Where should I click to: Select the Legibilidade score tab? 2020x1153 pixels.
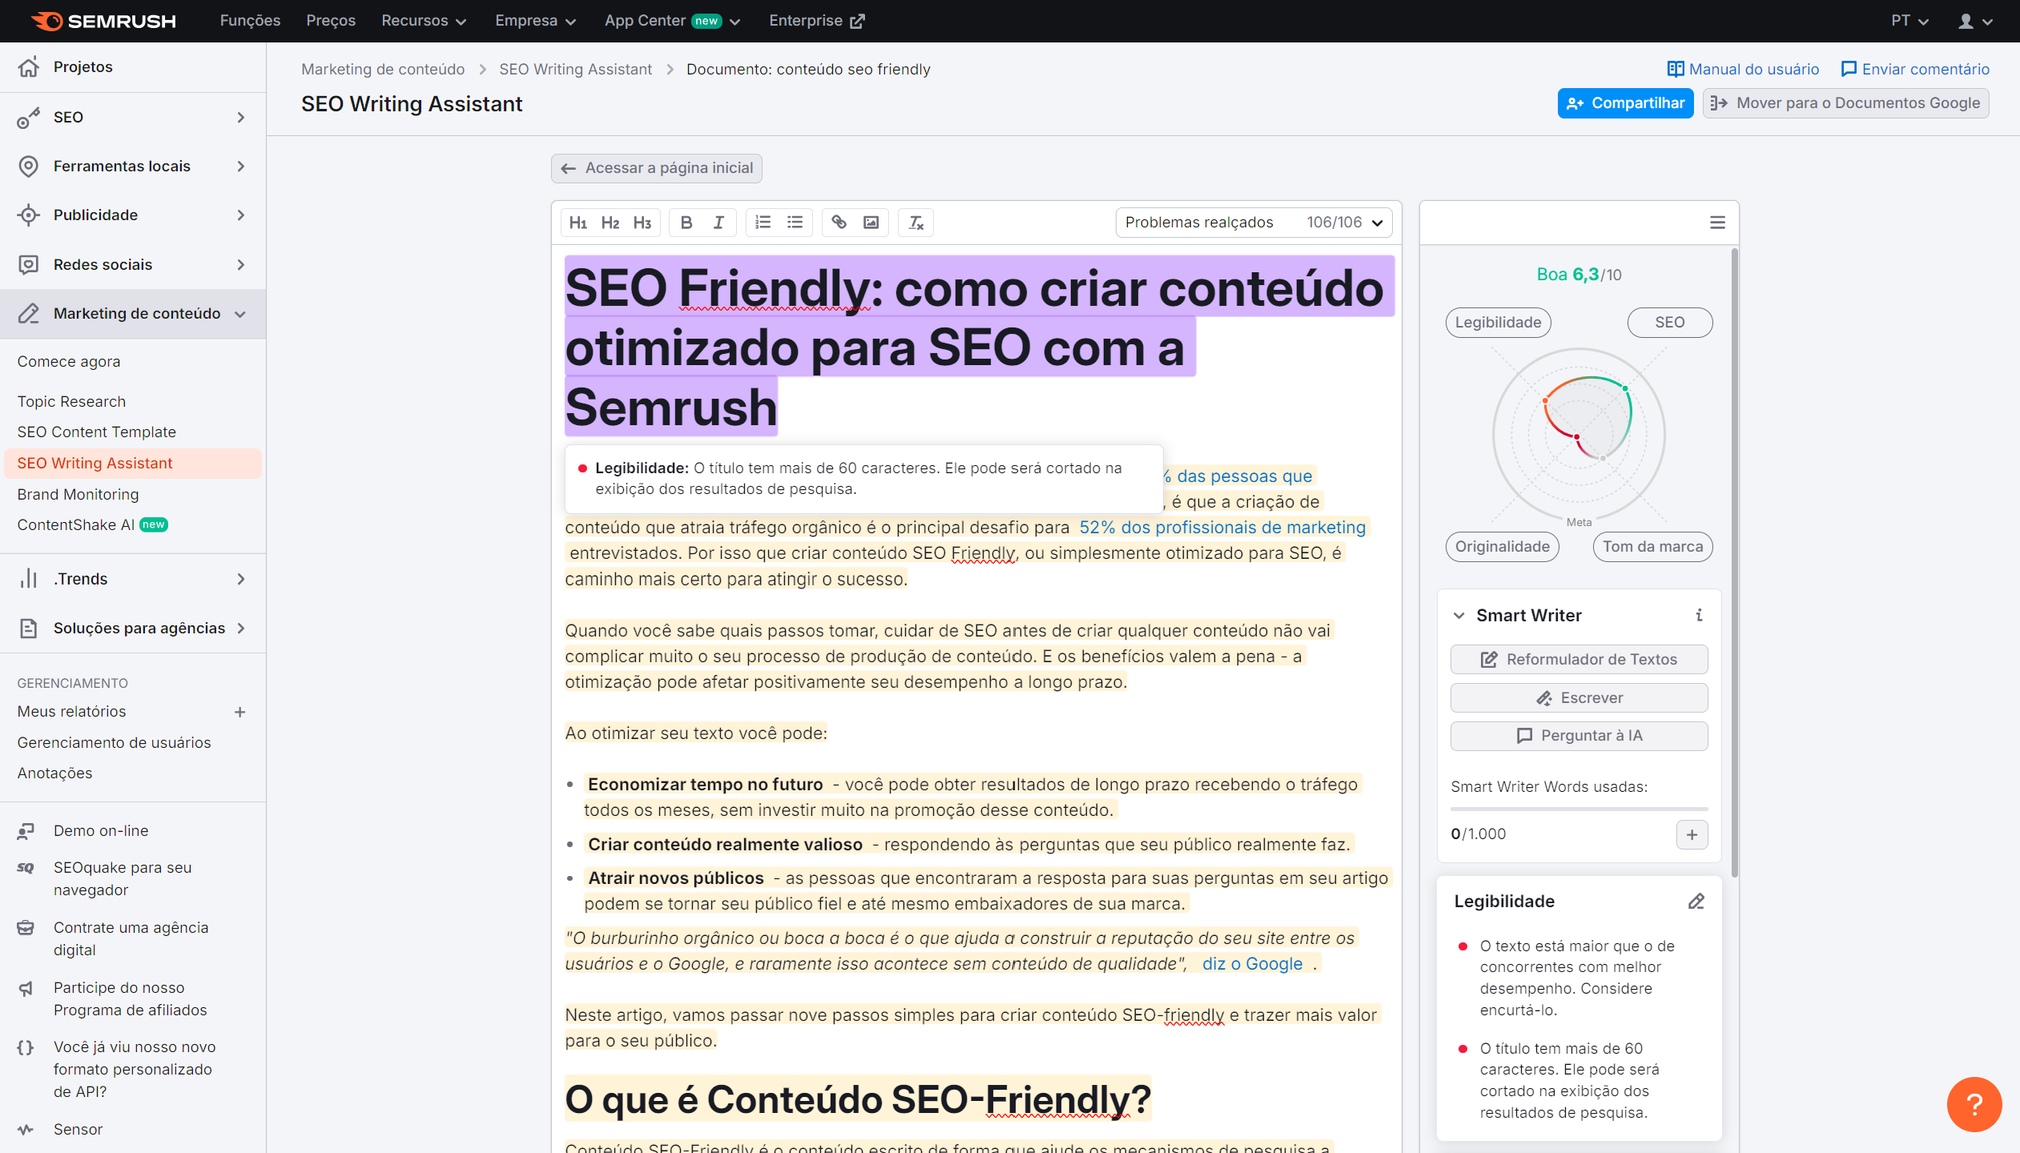tap(1500, 322)
